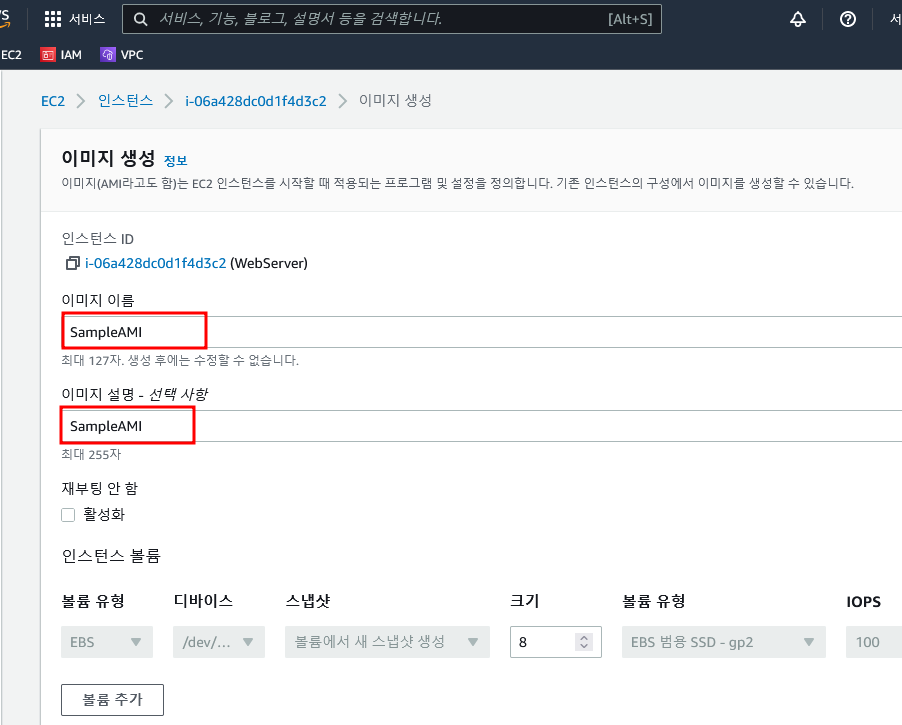Click the search magnifier icon
This screenshot has height=725, width=902.
click(x=140, y=19)
